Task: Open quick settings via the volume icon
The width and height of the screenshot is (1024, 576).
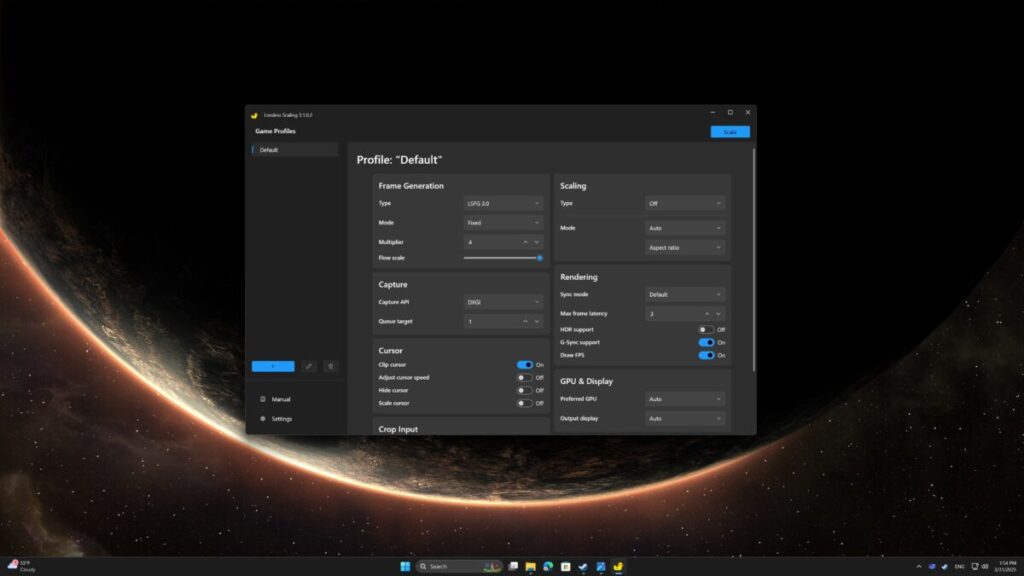Action: coord(985,566)
